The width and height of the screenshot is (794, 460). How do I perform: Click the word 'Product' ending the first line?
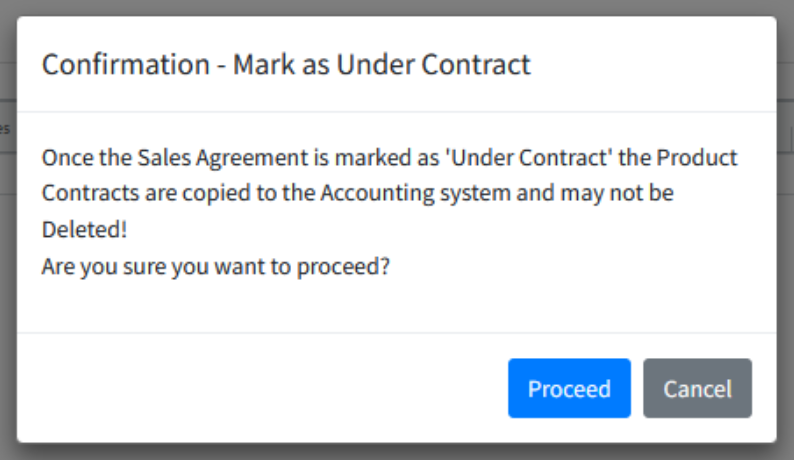pyautogui.click(x=702, y=158)
